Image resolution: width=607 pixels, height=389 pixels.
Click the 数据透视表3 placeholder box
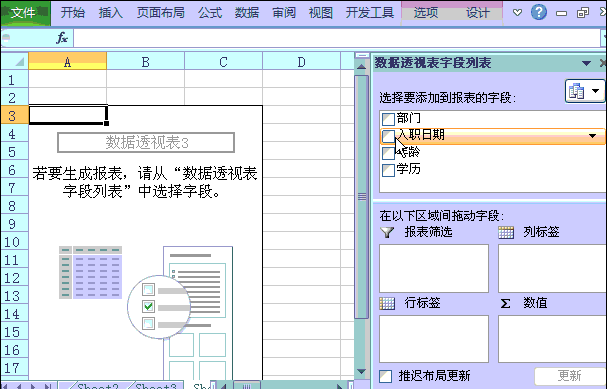click(x=146, y=142)
